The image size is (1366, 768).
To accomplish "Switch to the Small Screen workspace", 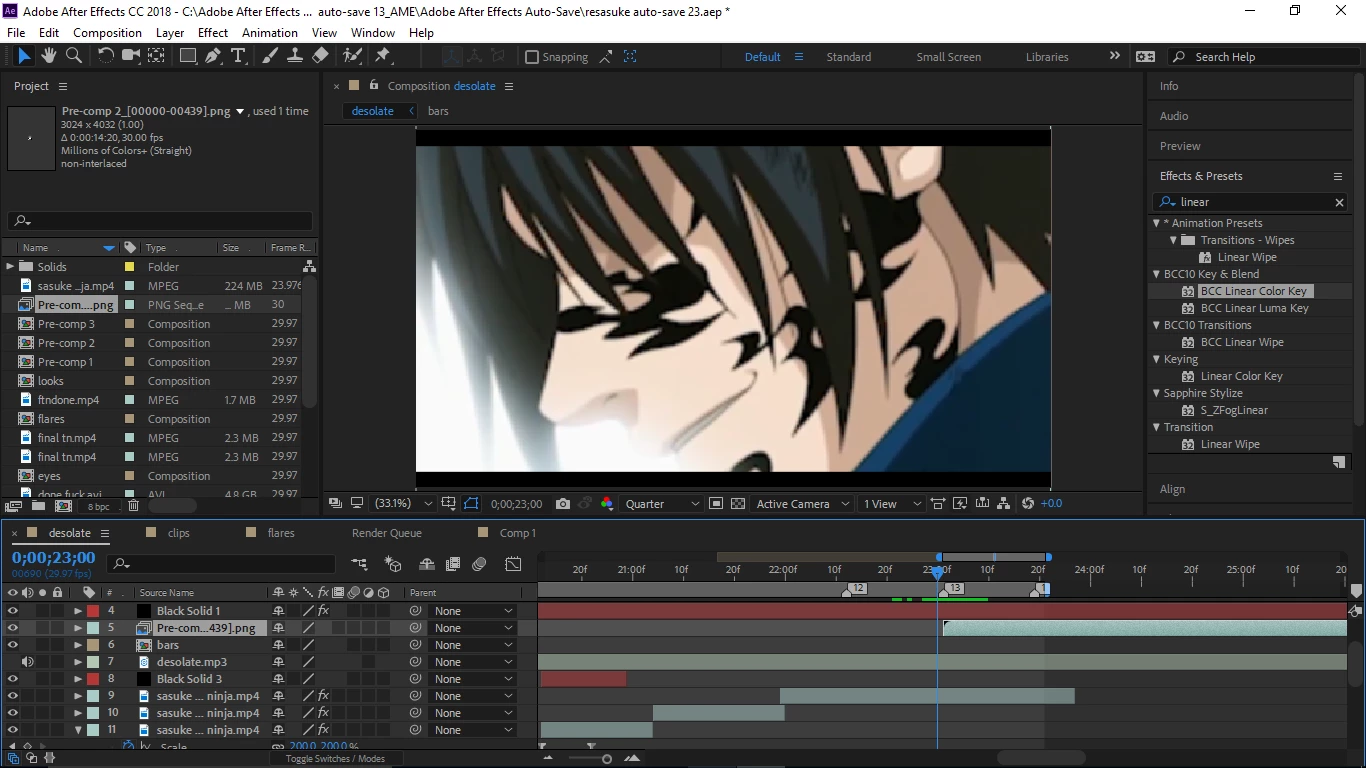I will 948,57.
